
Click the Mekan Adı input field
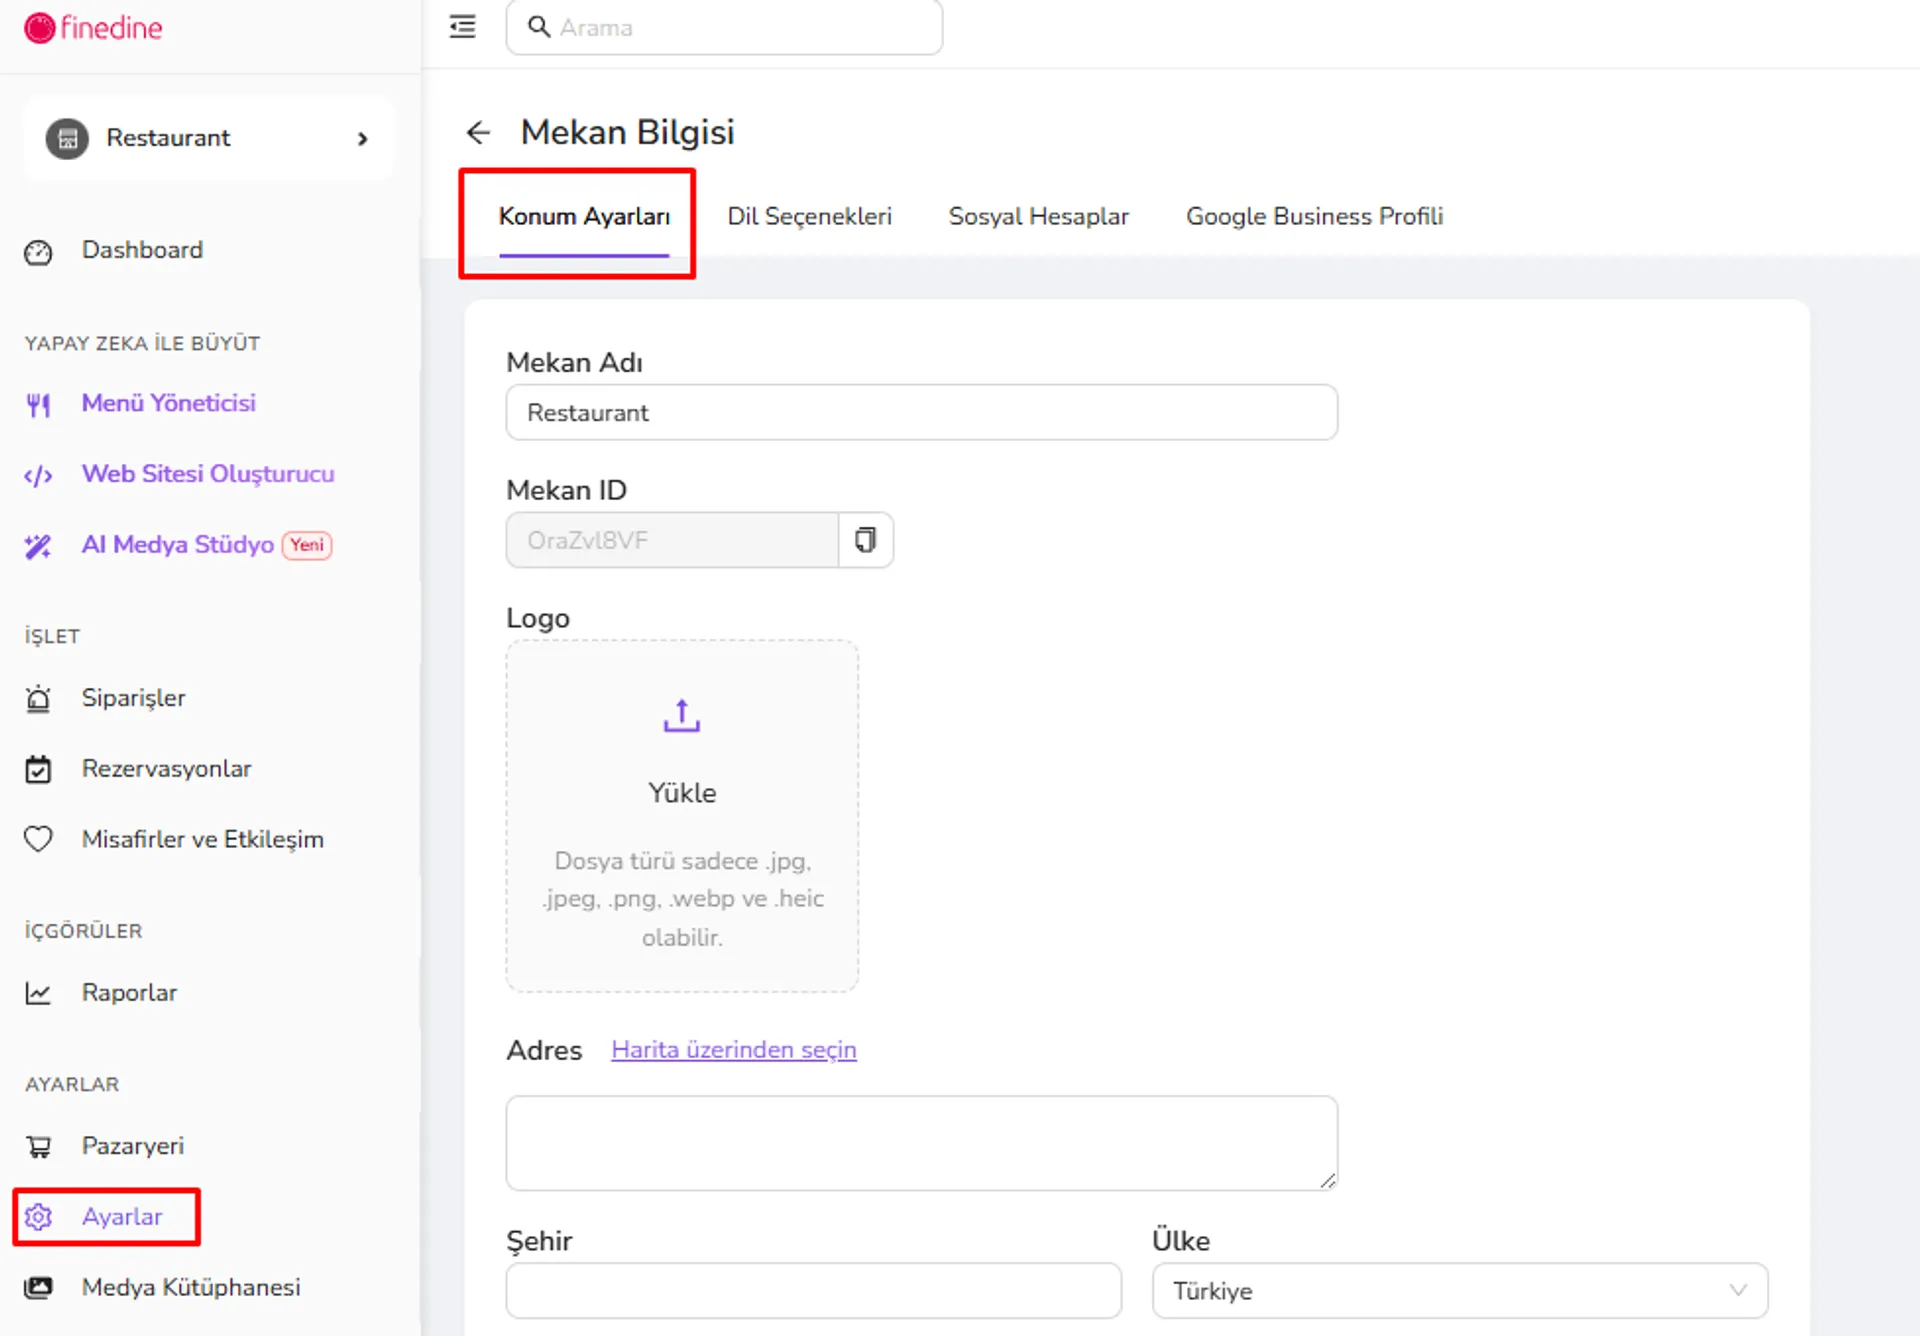pyautogui.click(x=922, y=412)
